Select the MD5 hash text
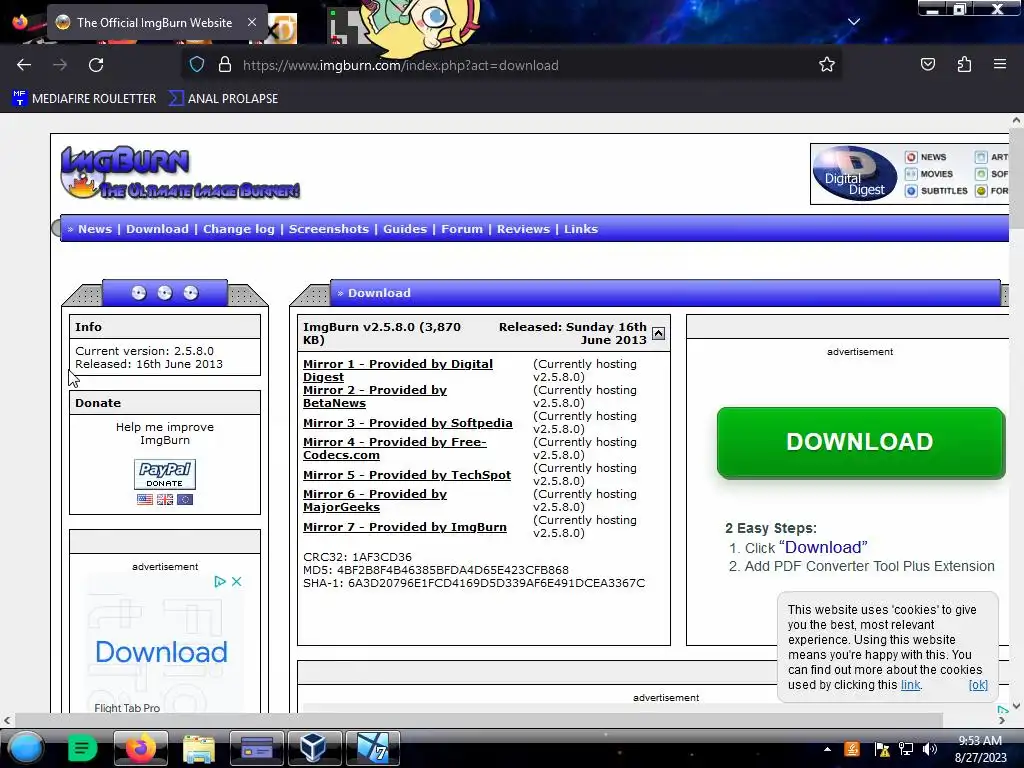This screenshot has height=768, width=1024. point(436,570)
